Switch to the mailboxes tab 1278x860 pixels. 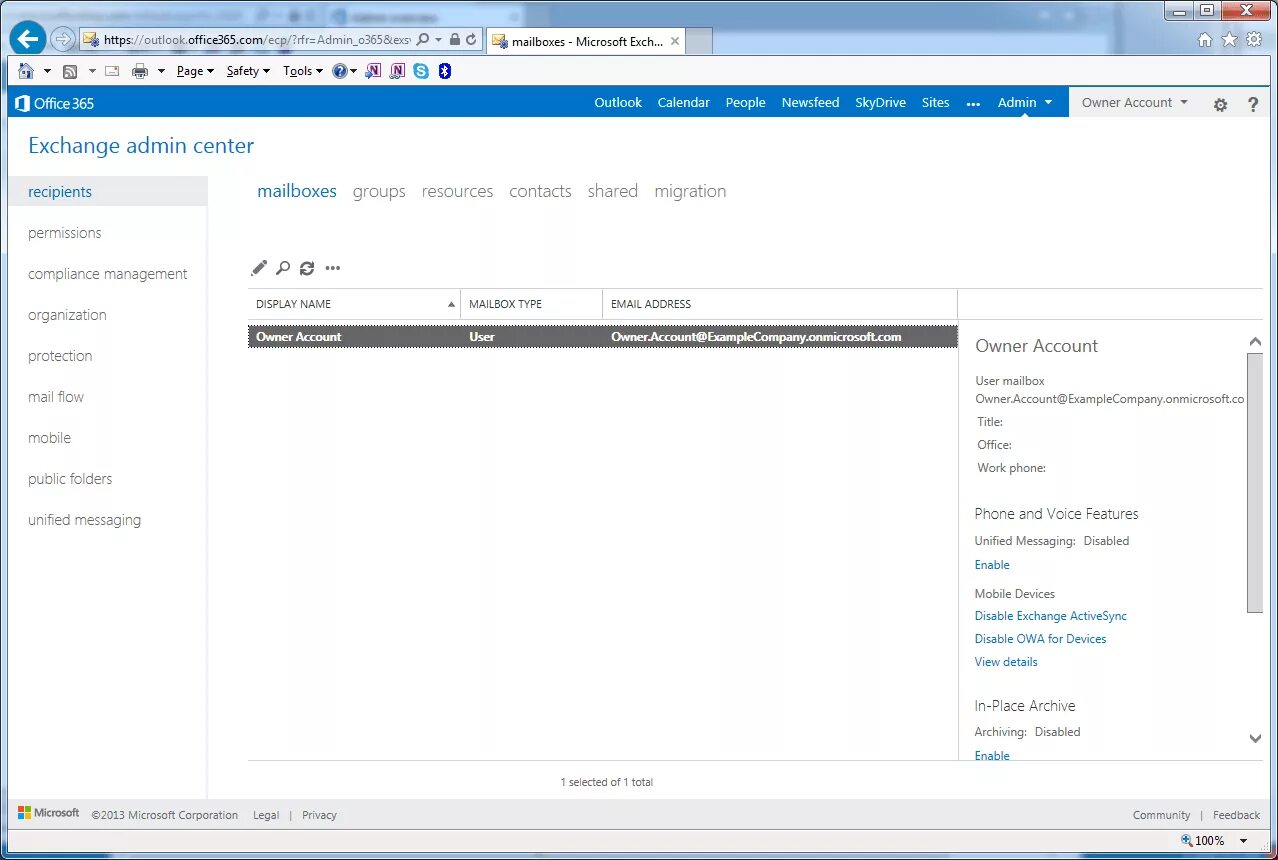(x=297, y=191)
